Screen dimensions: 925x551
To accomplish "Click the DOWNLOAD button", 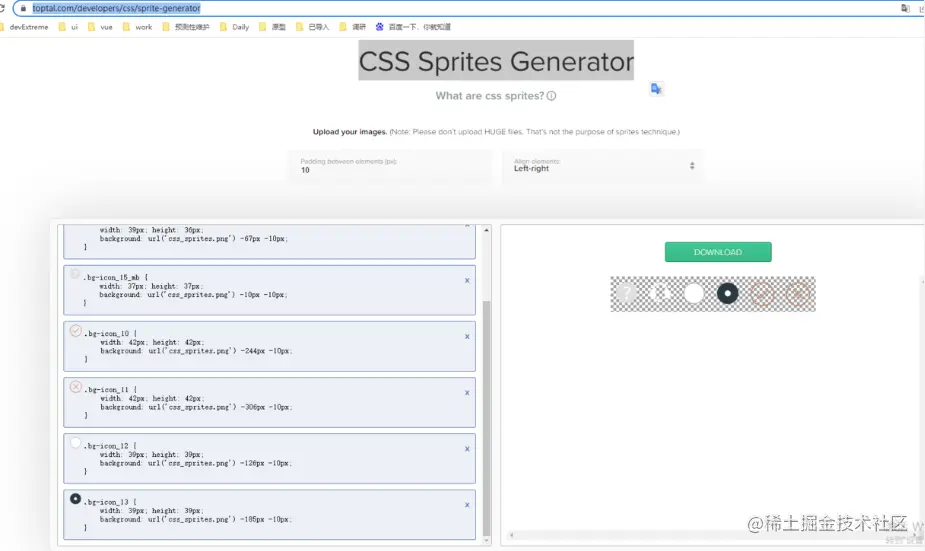I will pos(718,252).
